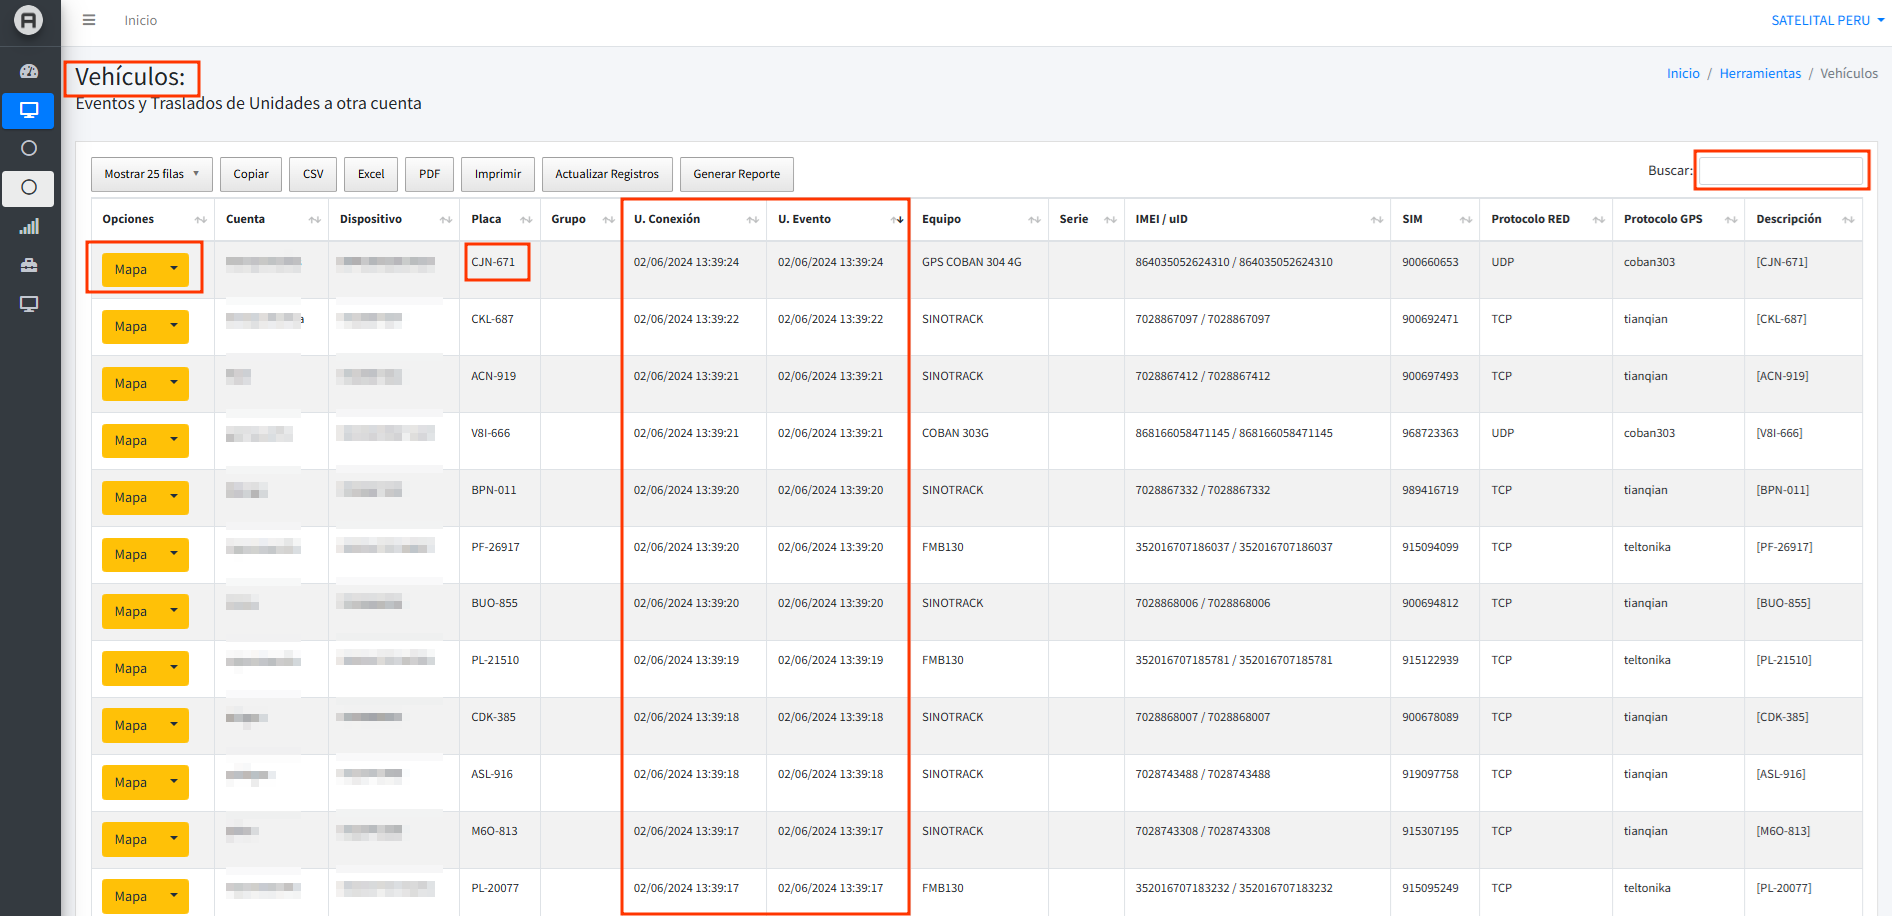The height and width of the screenshot is (916, 1892).
Task: Open Herramientas in the breadcrumb
Action: 1759,73
